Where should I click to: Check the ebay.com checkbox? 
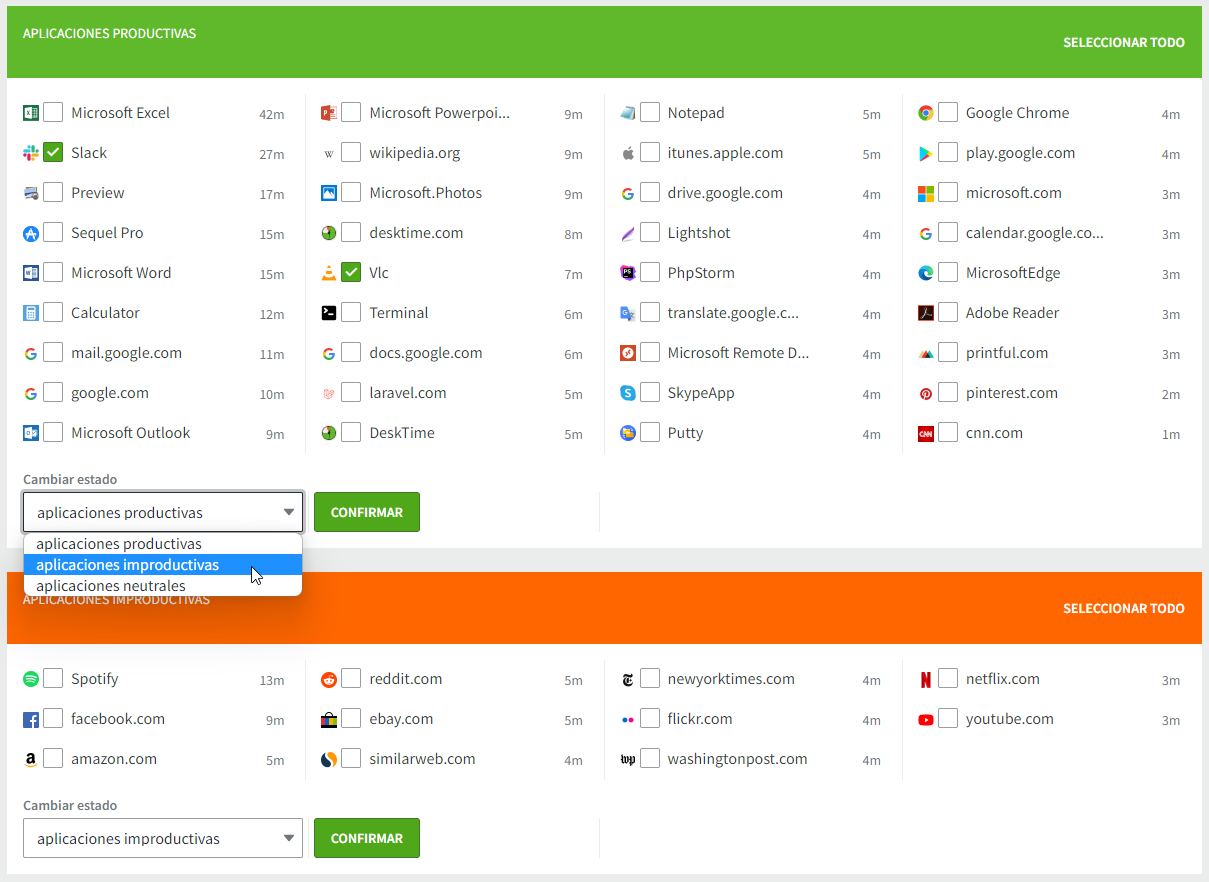click(x=351, y=718)
